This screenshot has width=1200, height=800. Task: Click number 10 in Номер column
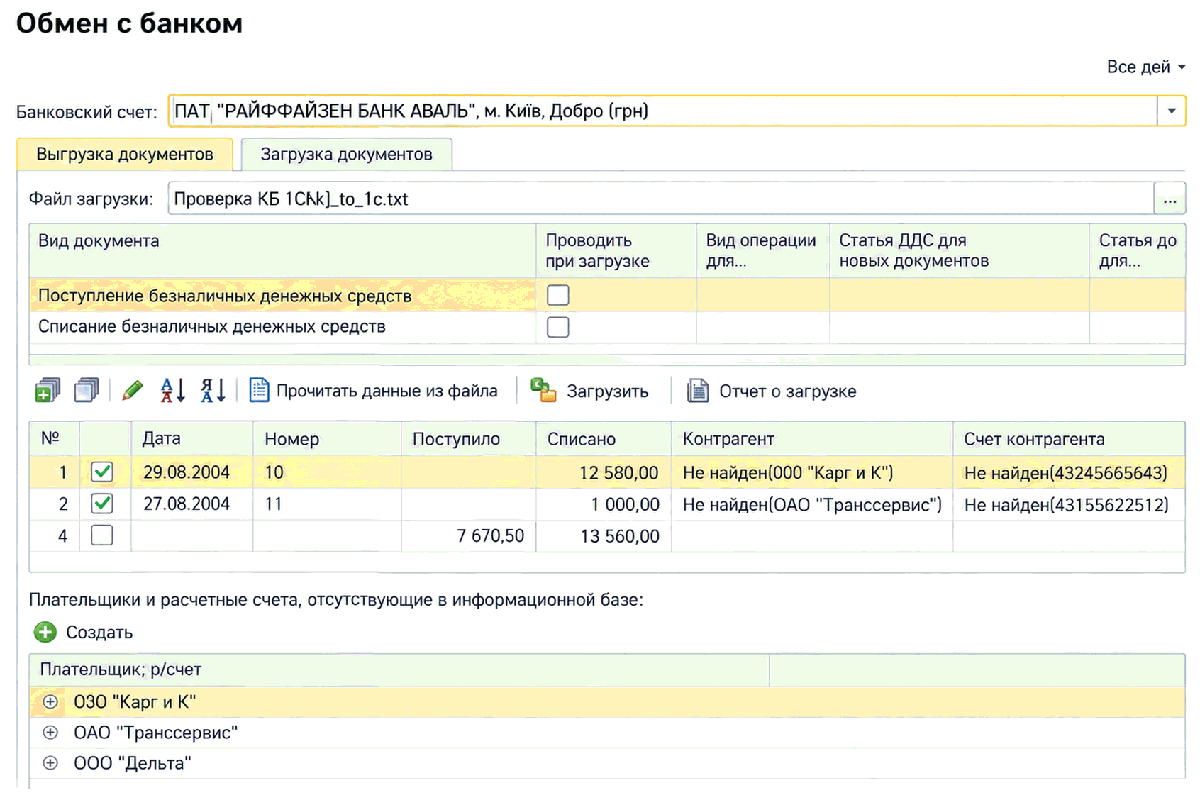[275, 472]
